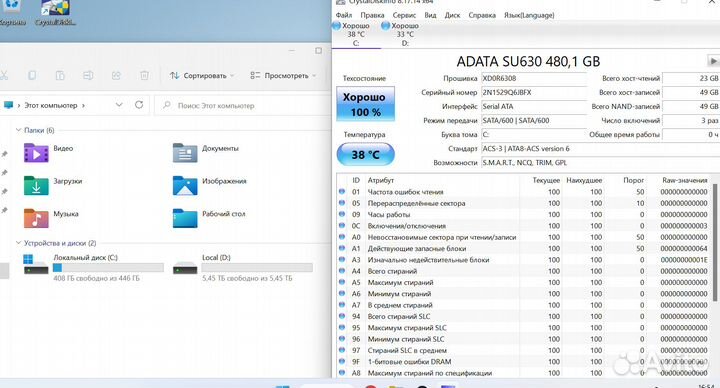
Task: Open Локальный диск (C:) drive
Action: pos(94,267)
